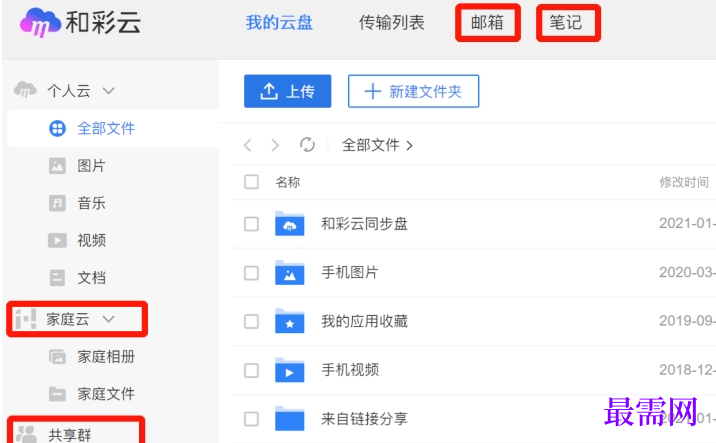
Task: Check the box for 来自链接分享
Action: 251,419
